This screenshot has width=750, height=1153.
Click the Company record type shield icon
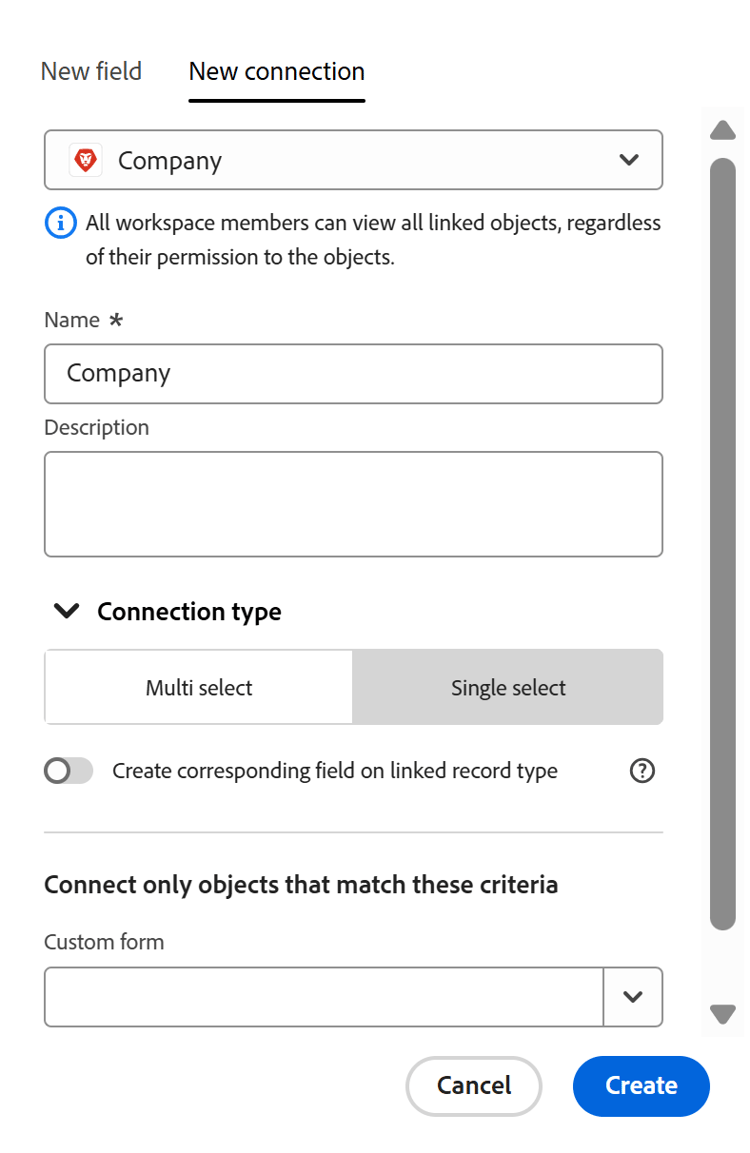point(87,159)
